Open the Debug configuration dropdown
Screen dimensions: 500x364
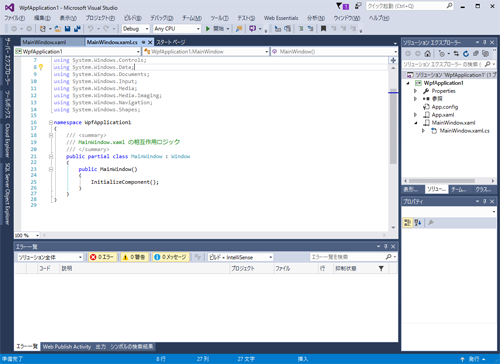[135, 29]
